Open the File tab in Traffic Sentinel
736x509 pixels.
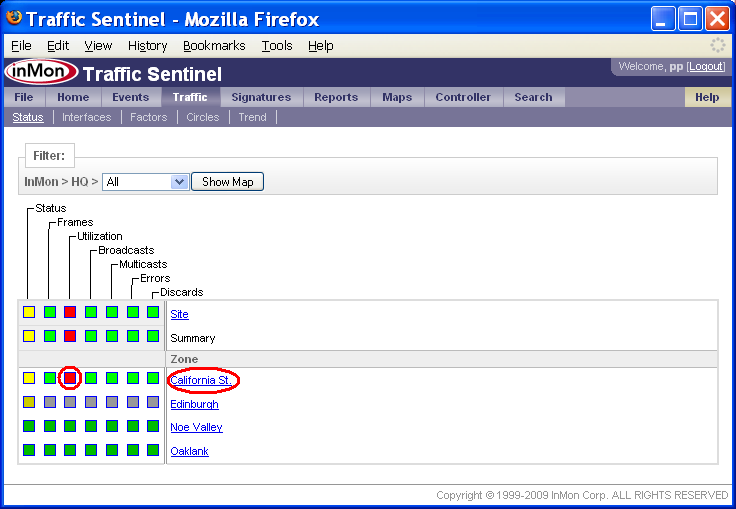click(x=24, y=97)
